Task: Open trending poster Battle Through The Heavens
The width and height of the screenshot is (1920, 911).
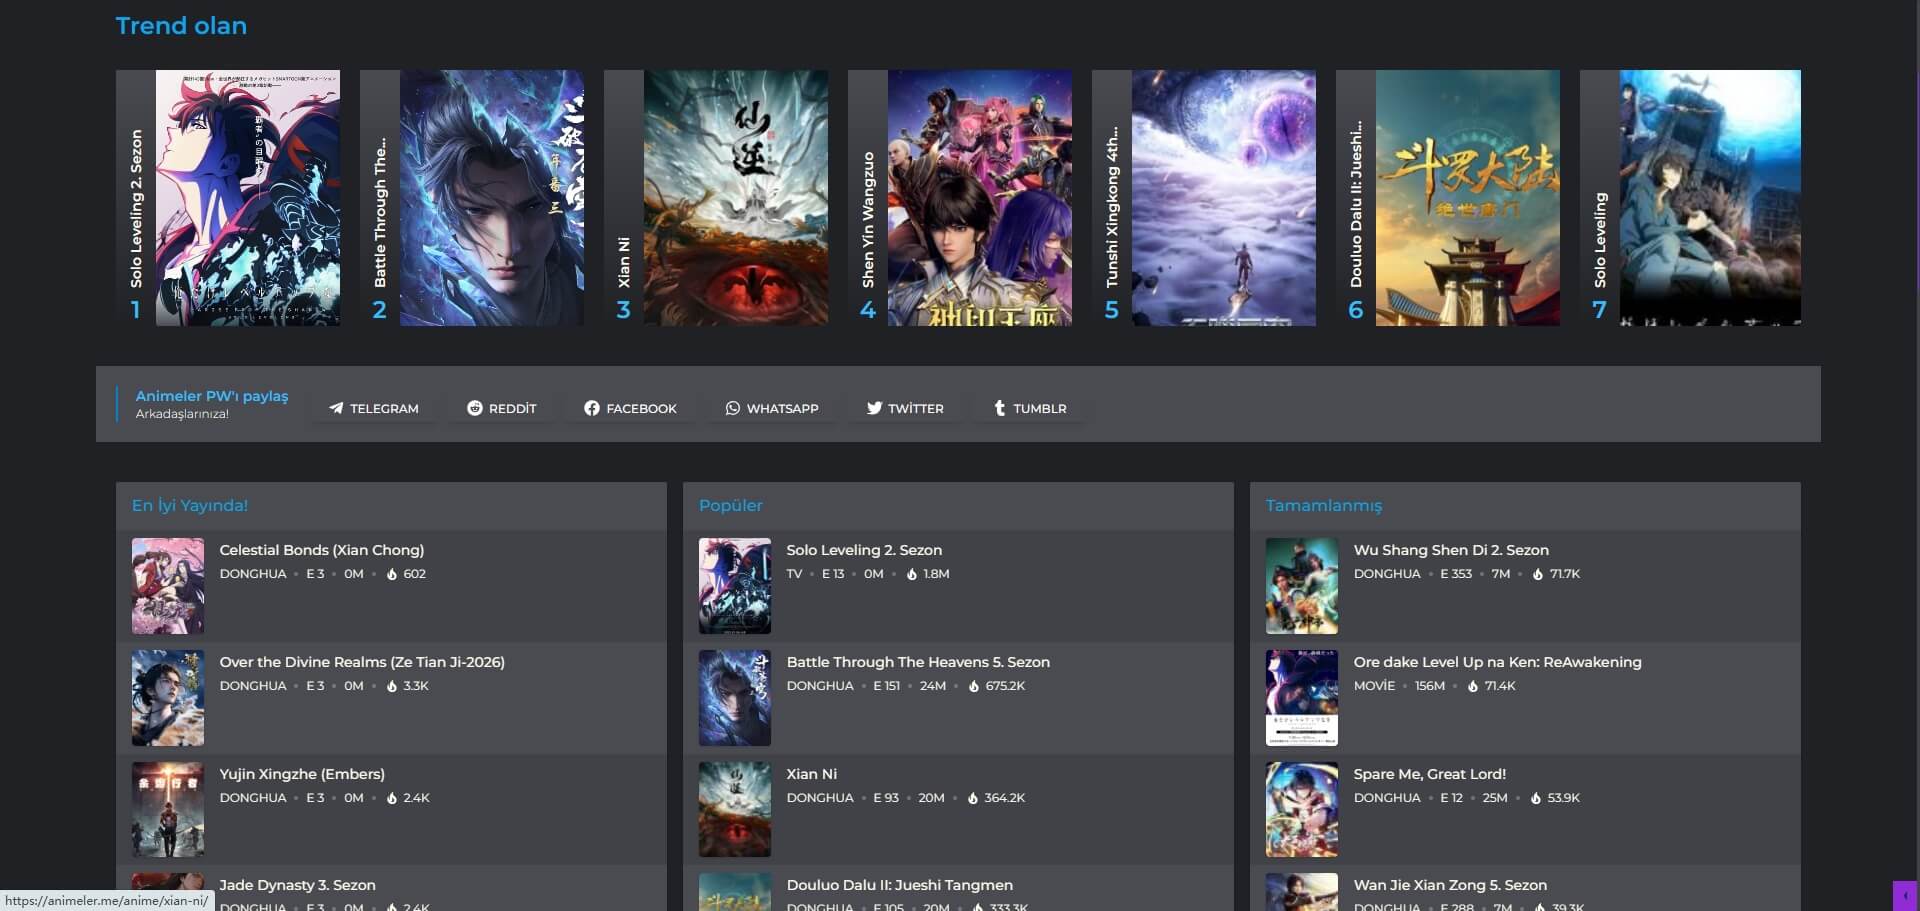Action: coord(491,198)
